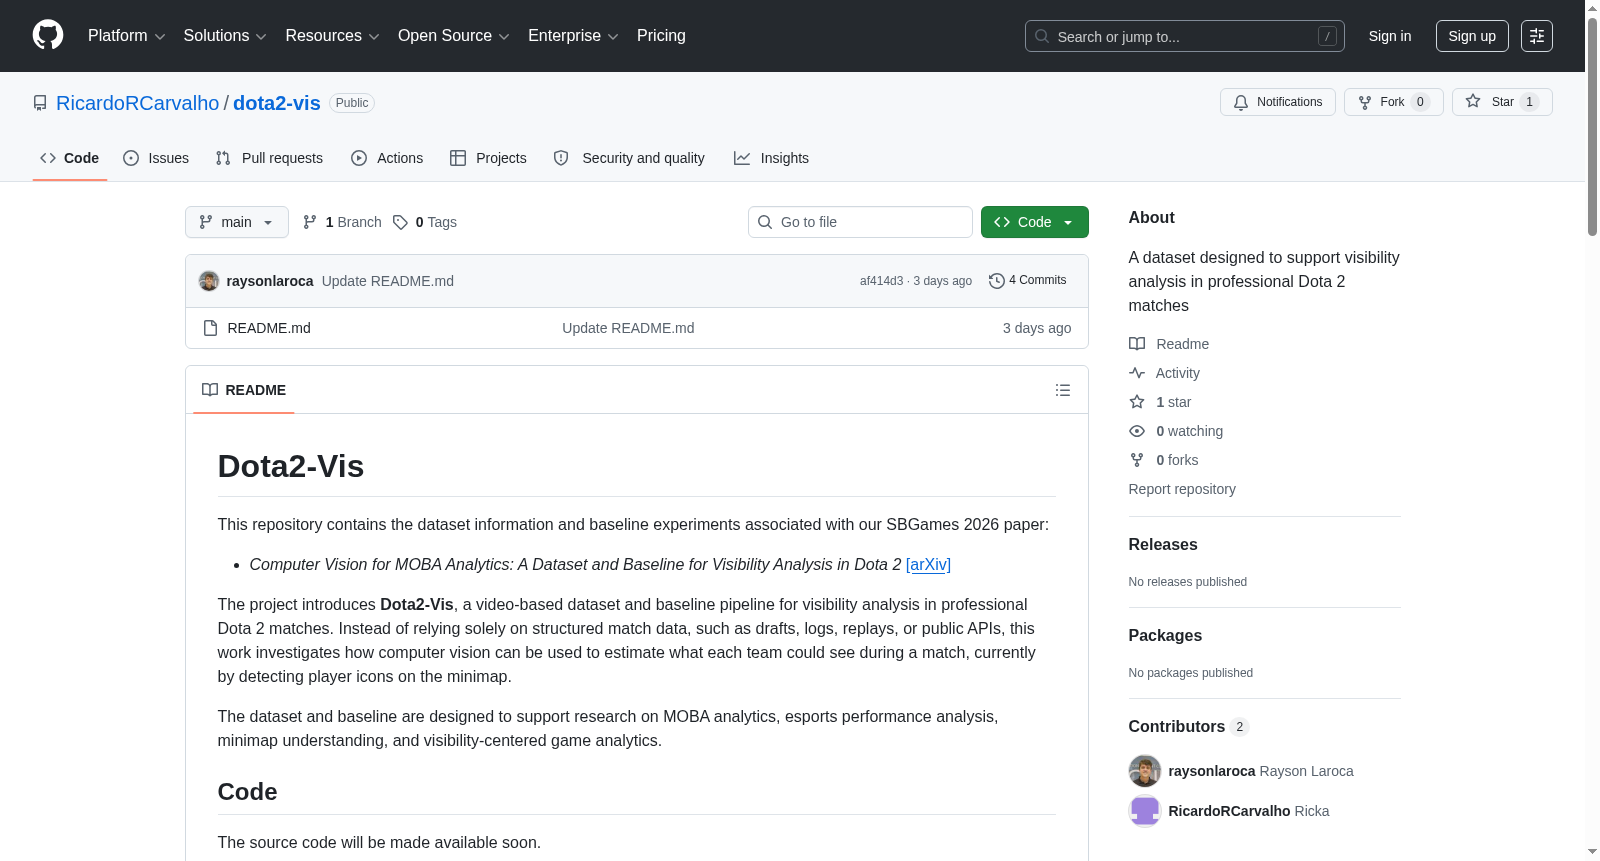This screenshot has width=1600, height=861.
Task: Switch to the Actions tab
Action: click(x=387, y=158)
